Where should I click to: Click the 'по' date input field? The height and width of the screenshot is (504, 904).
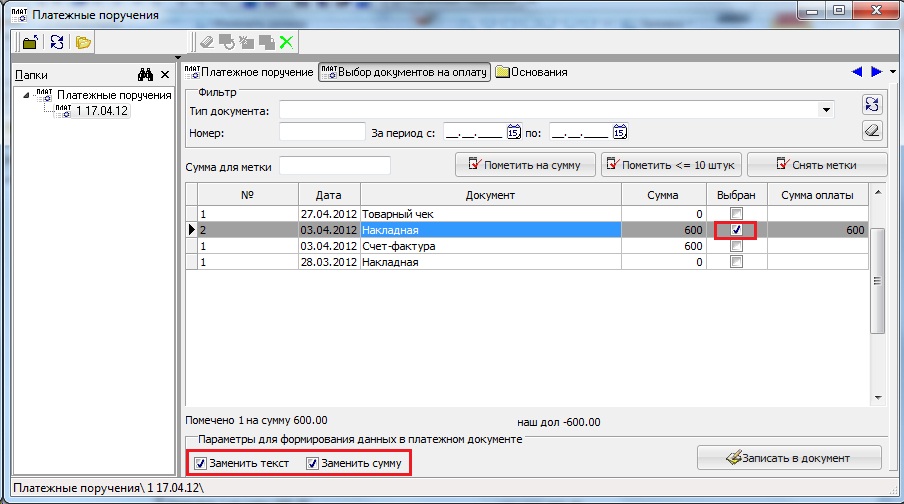pyautogui.click(x=581, y=133)
